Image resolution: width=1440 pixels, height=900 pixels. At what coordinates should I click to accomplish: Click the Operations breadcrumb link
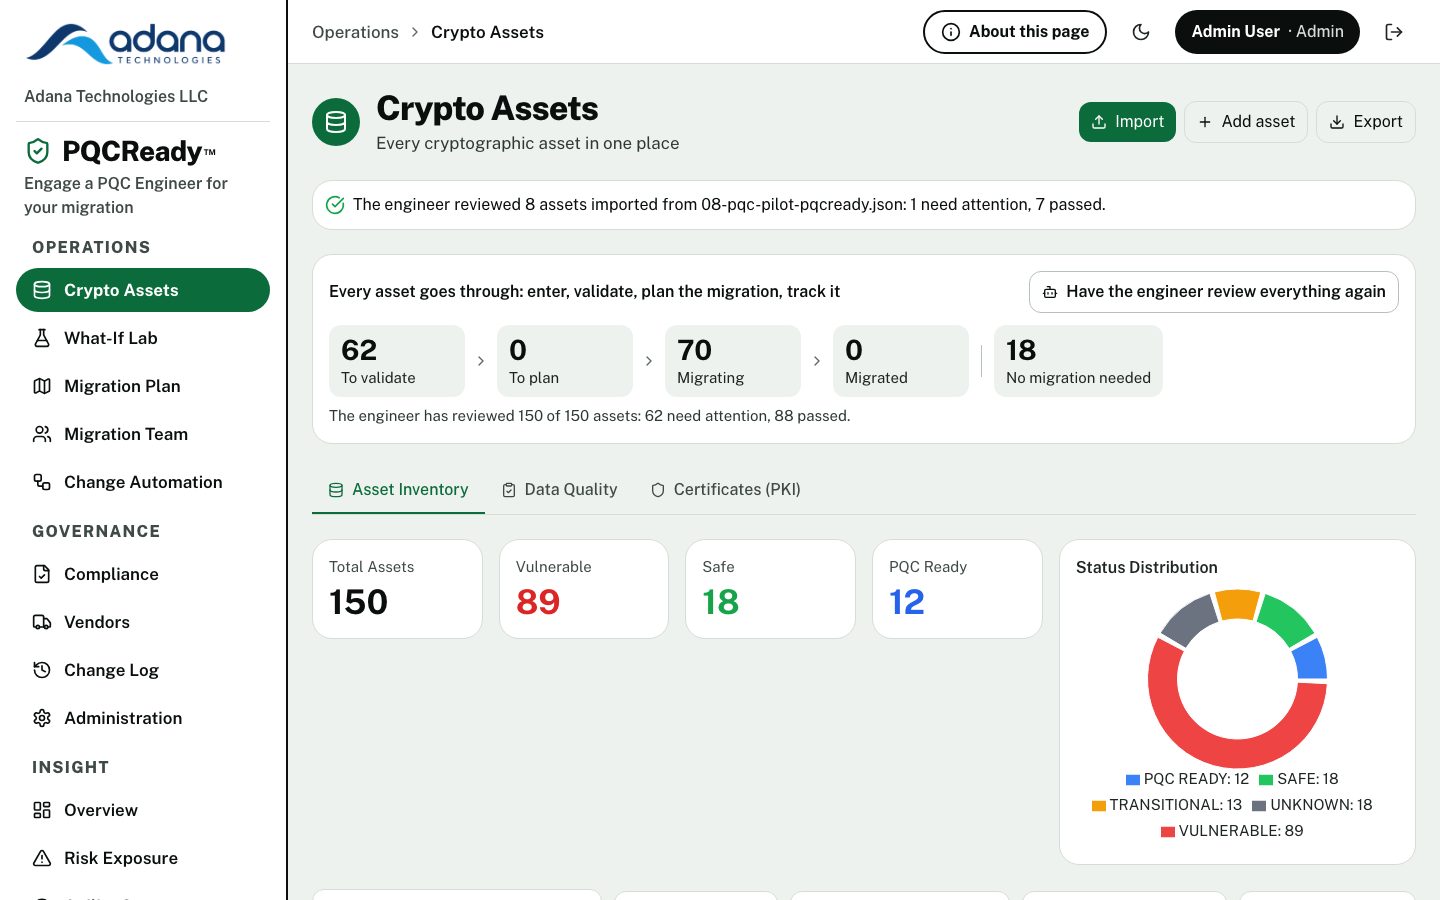pyautogui.click(x=355, y=32)
